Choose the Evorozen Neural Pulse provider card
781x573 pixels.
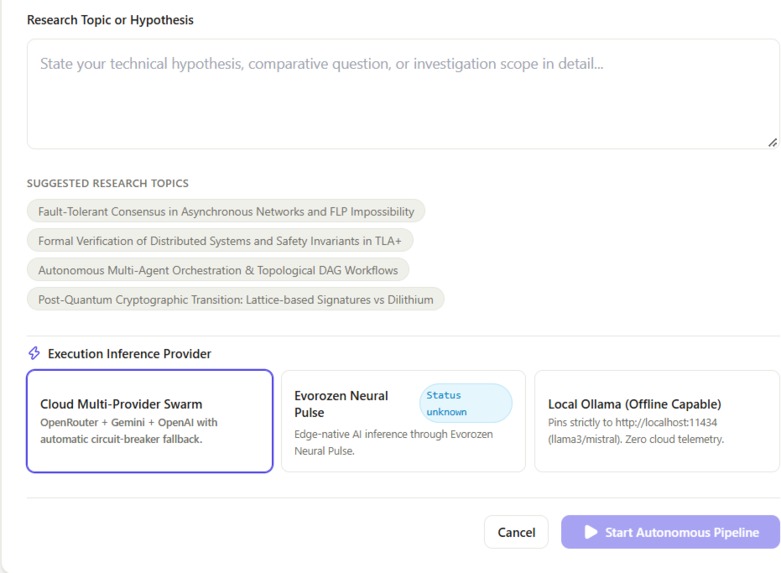click(x=403, y=421)
